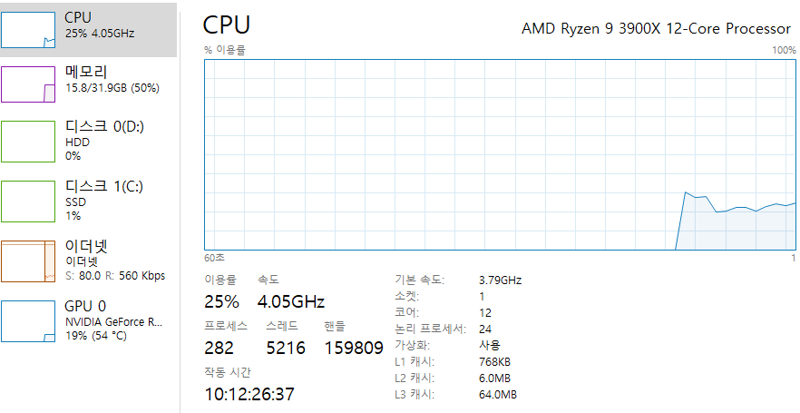View 이더넷 S: 80.0 R: 560 Kbps entry

tap(89, 261)
